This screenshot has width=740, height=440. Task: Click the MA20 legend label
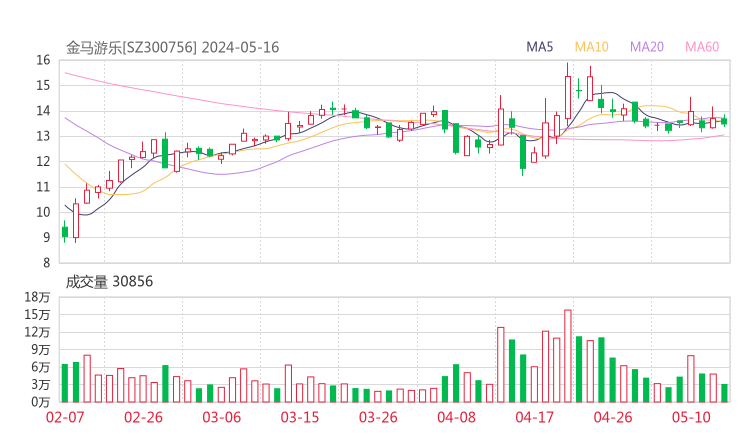pos(647,47)
